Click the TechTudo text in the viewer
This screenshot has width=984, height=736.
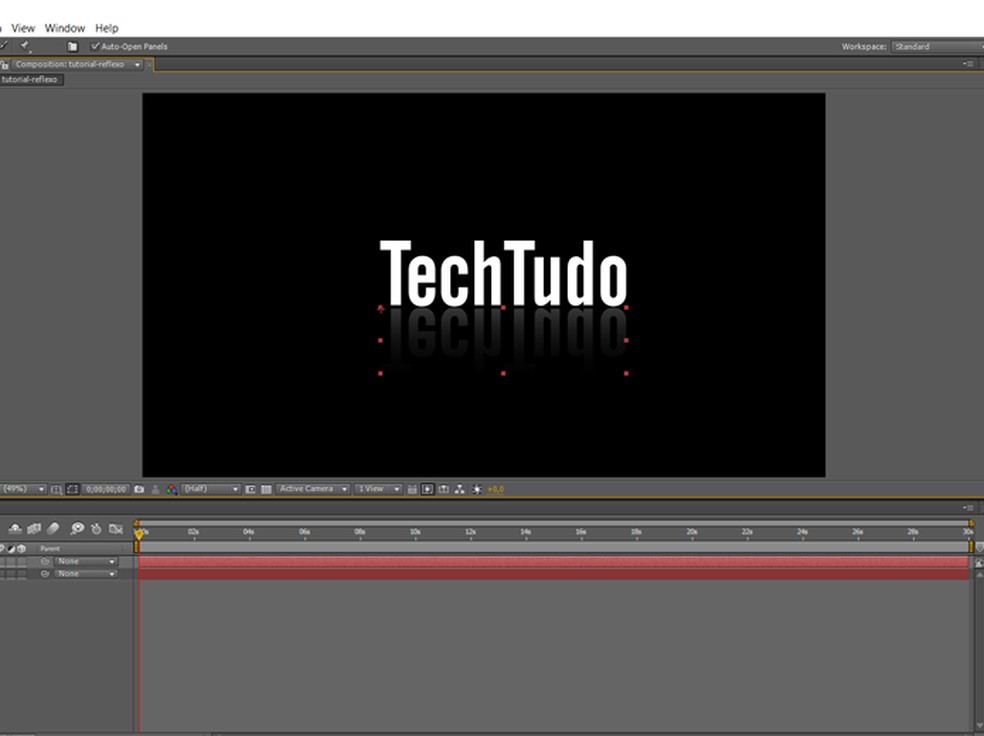click(503, 274)
